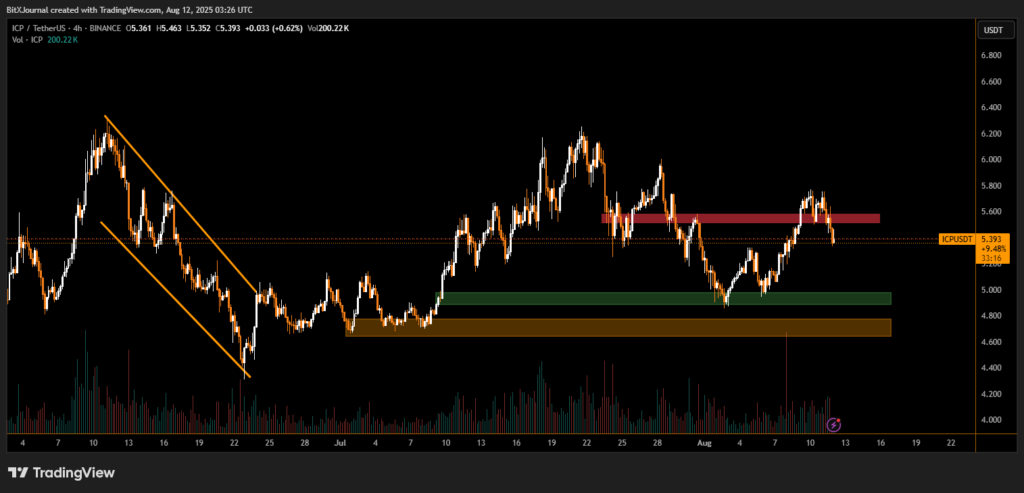Click the Jul label on time axis
Image resolution: width=1024 pixels, height=493 pixels.
[340, 441]
